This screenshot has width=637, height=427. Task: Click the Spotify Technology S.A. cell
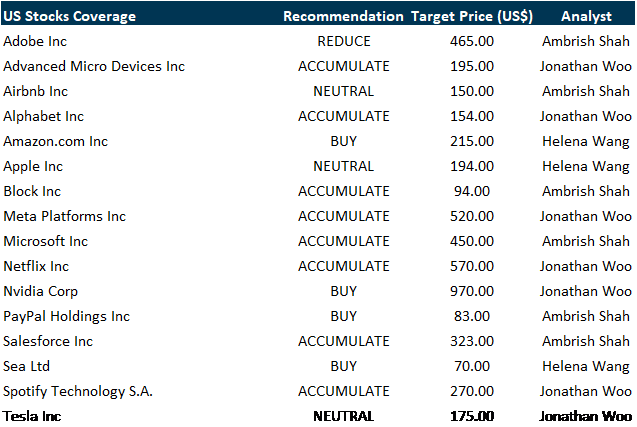click(78, 391)
